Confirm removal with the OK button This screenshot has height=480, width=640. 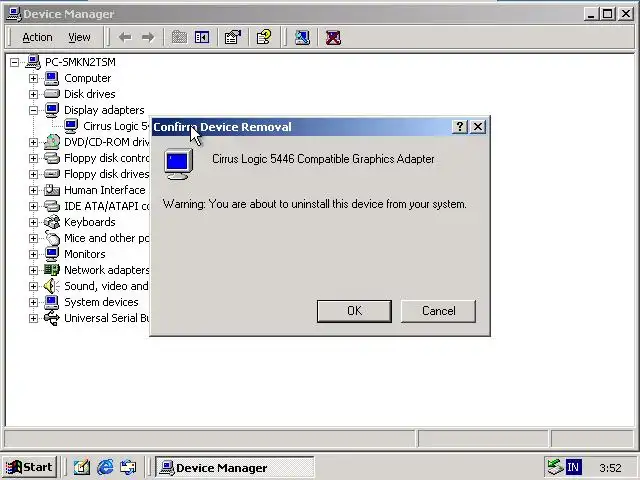354,311
